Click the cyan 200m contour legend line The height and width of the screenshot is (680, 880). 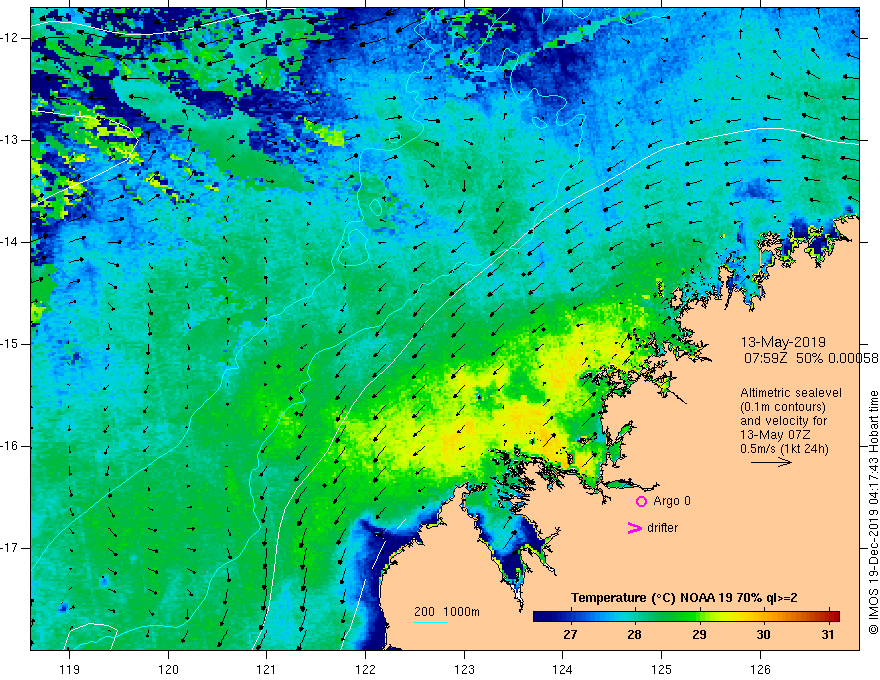pos(430,622)
